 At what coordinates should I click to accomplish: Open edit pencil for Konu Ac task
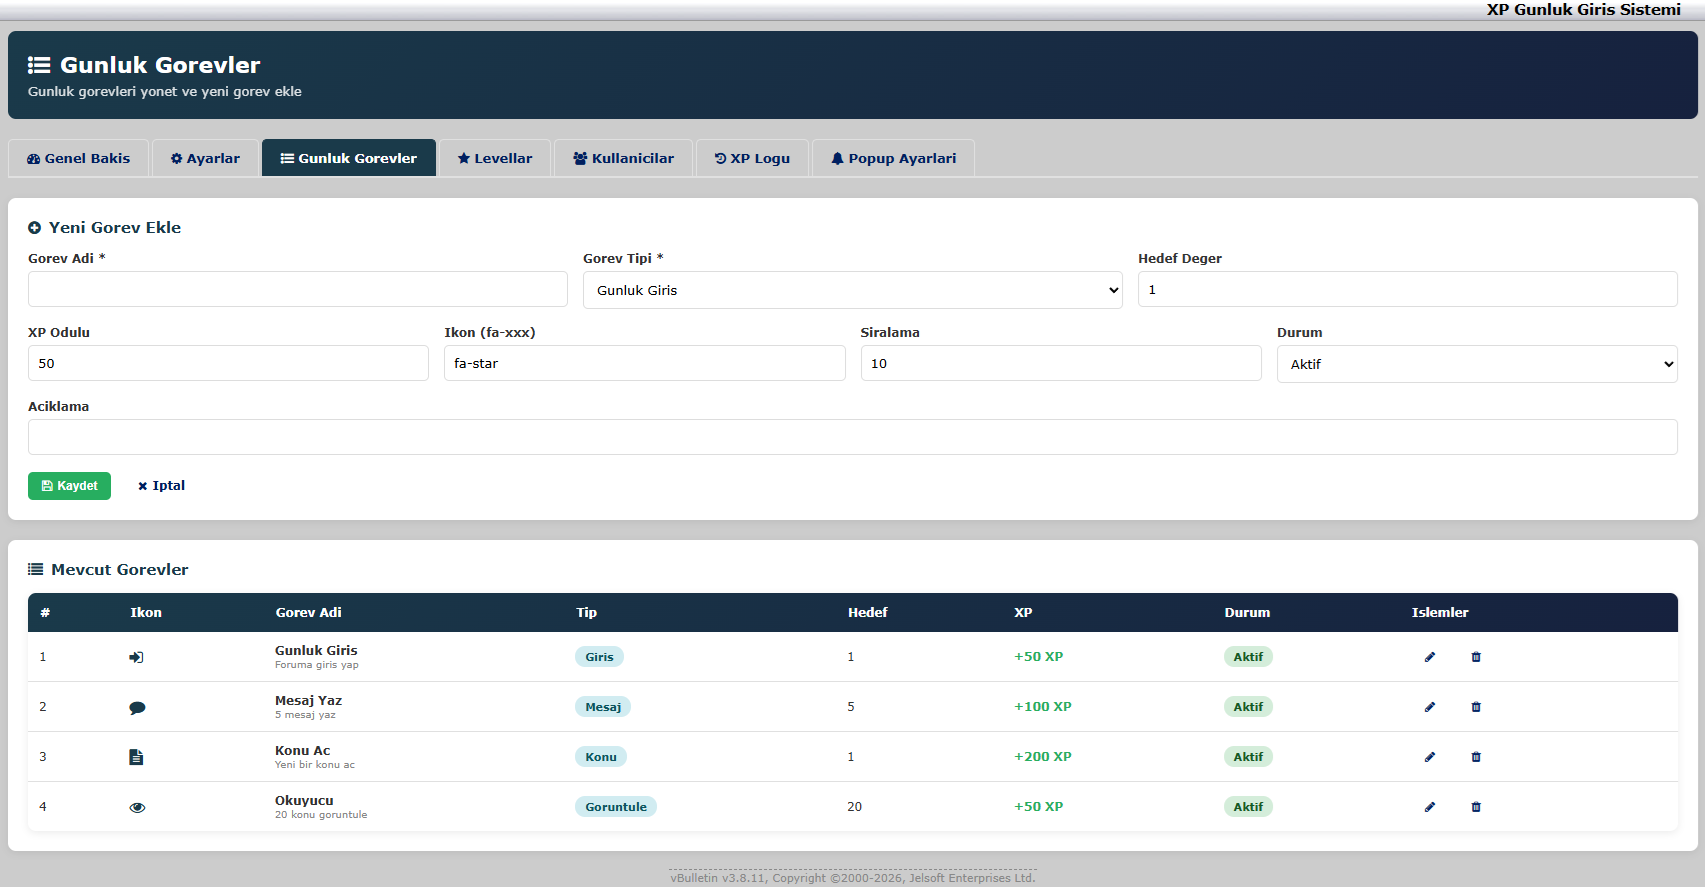1429,757
